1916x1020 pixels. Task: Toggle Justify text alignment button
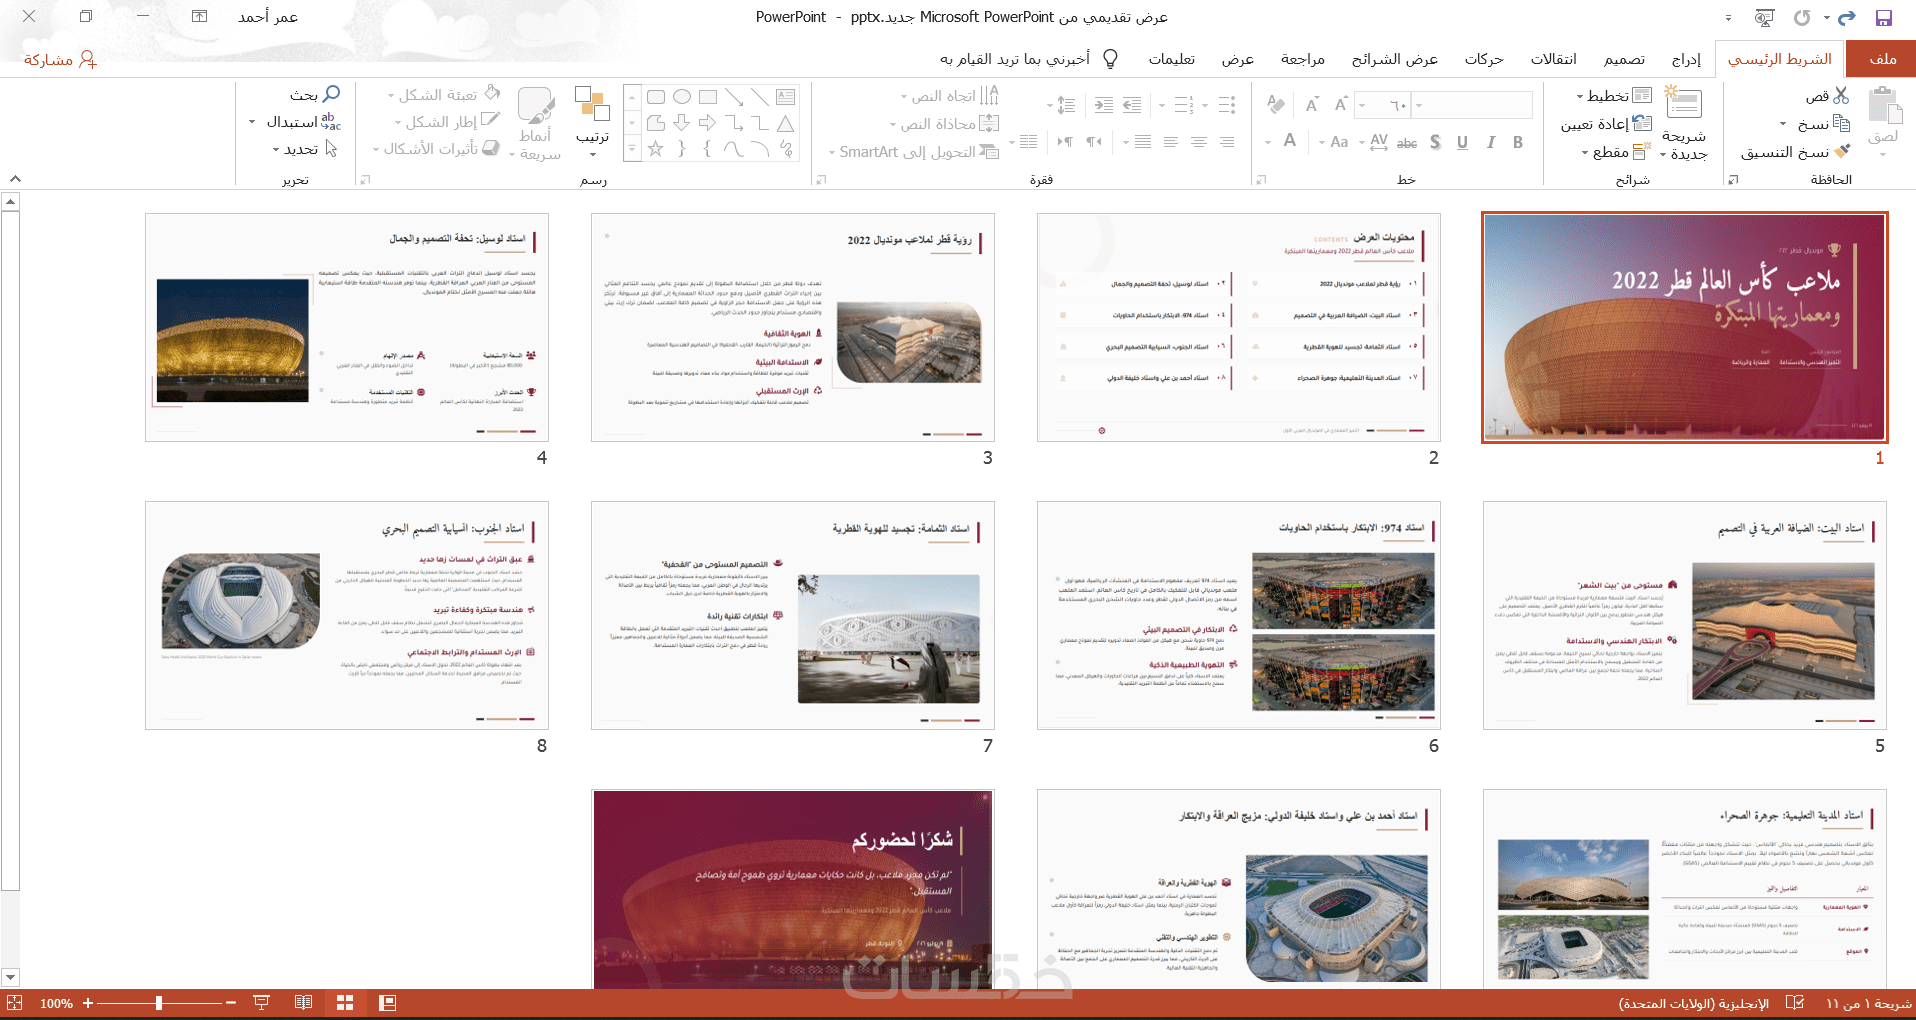point(1143,142)
